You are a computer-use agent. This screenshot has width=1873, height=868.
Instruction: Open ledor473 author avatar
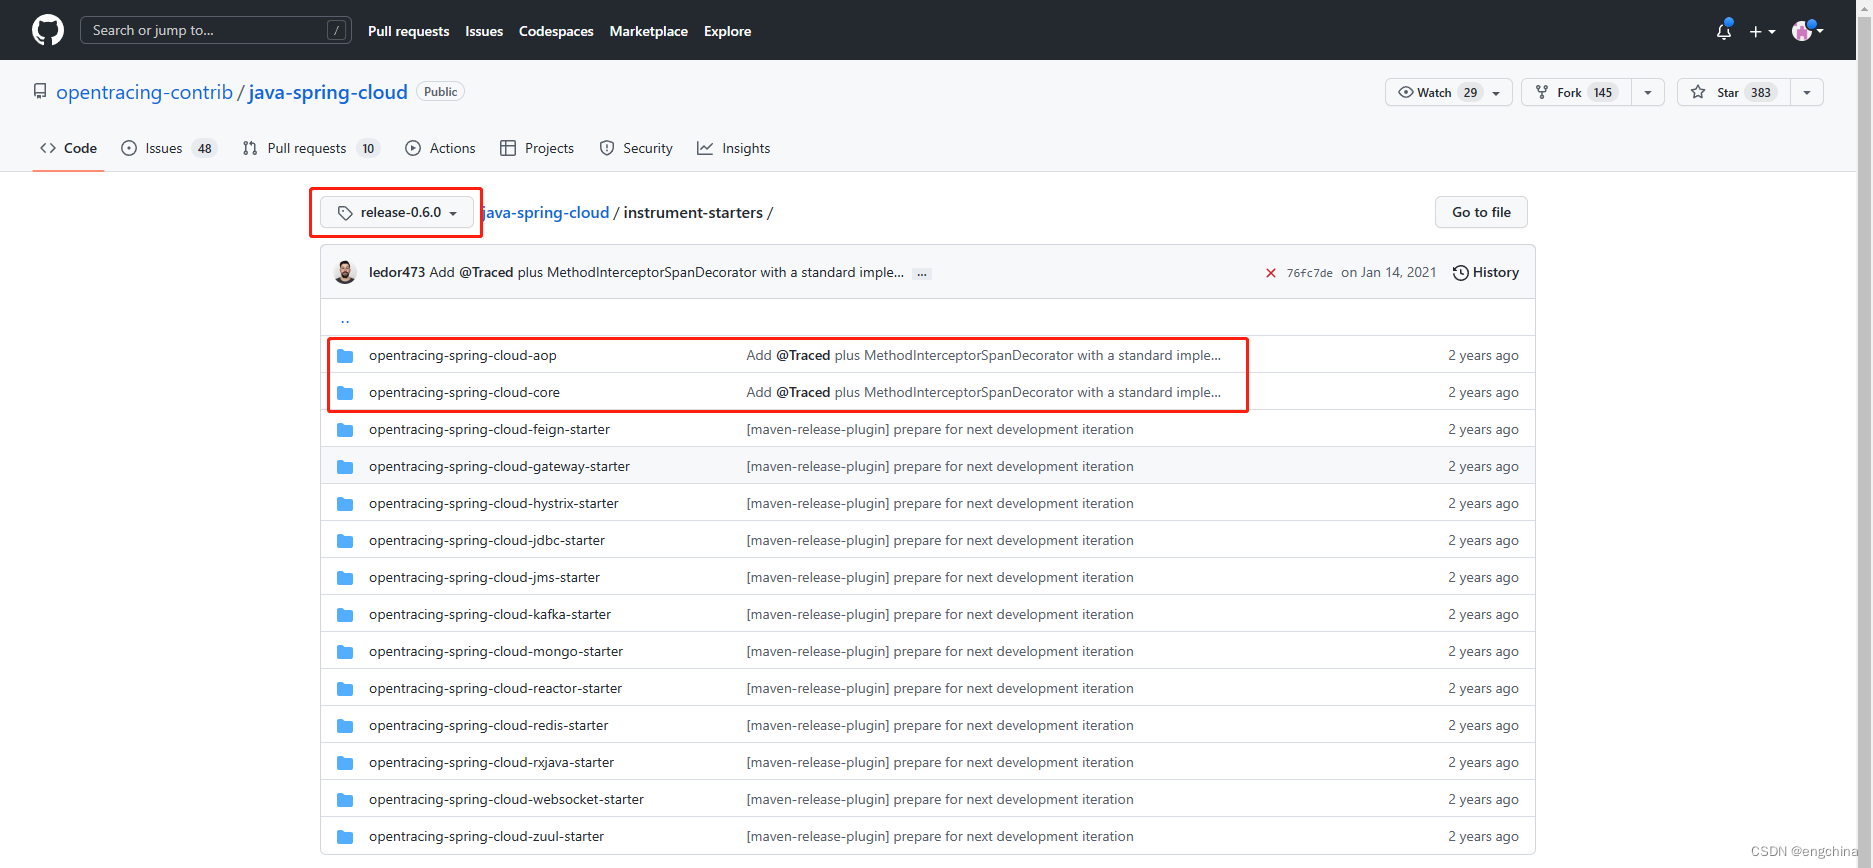[x=345, y=272]
